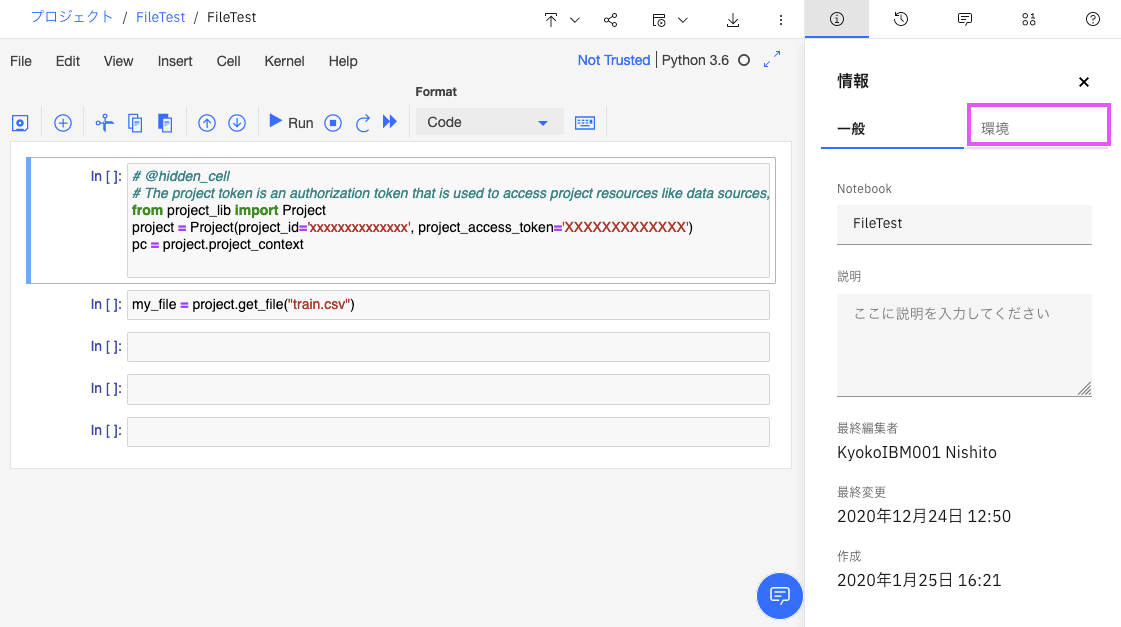This screenshot has width=1121, height=627.
Task: Paste cells below icon
Action: (x=165, y=123)
